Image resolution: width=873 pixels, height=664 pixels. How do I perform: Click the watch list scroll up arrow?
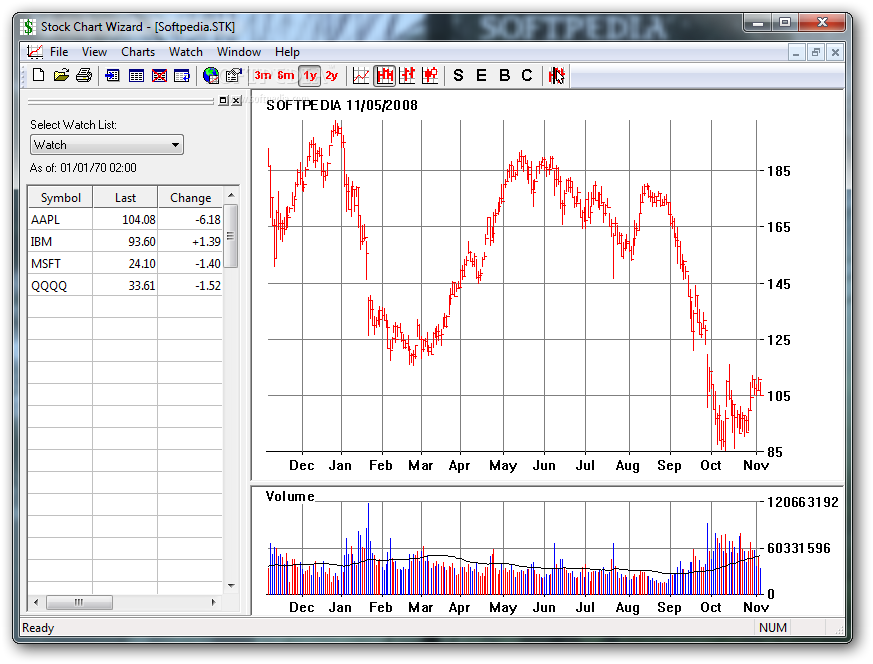point(231,195)
